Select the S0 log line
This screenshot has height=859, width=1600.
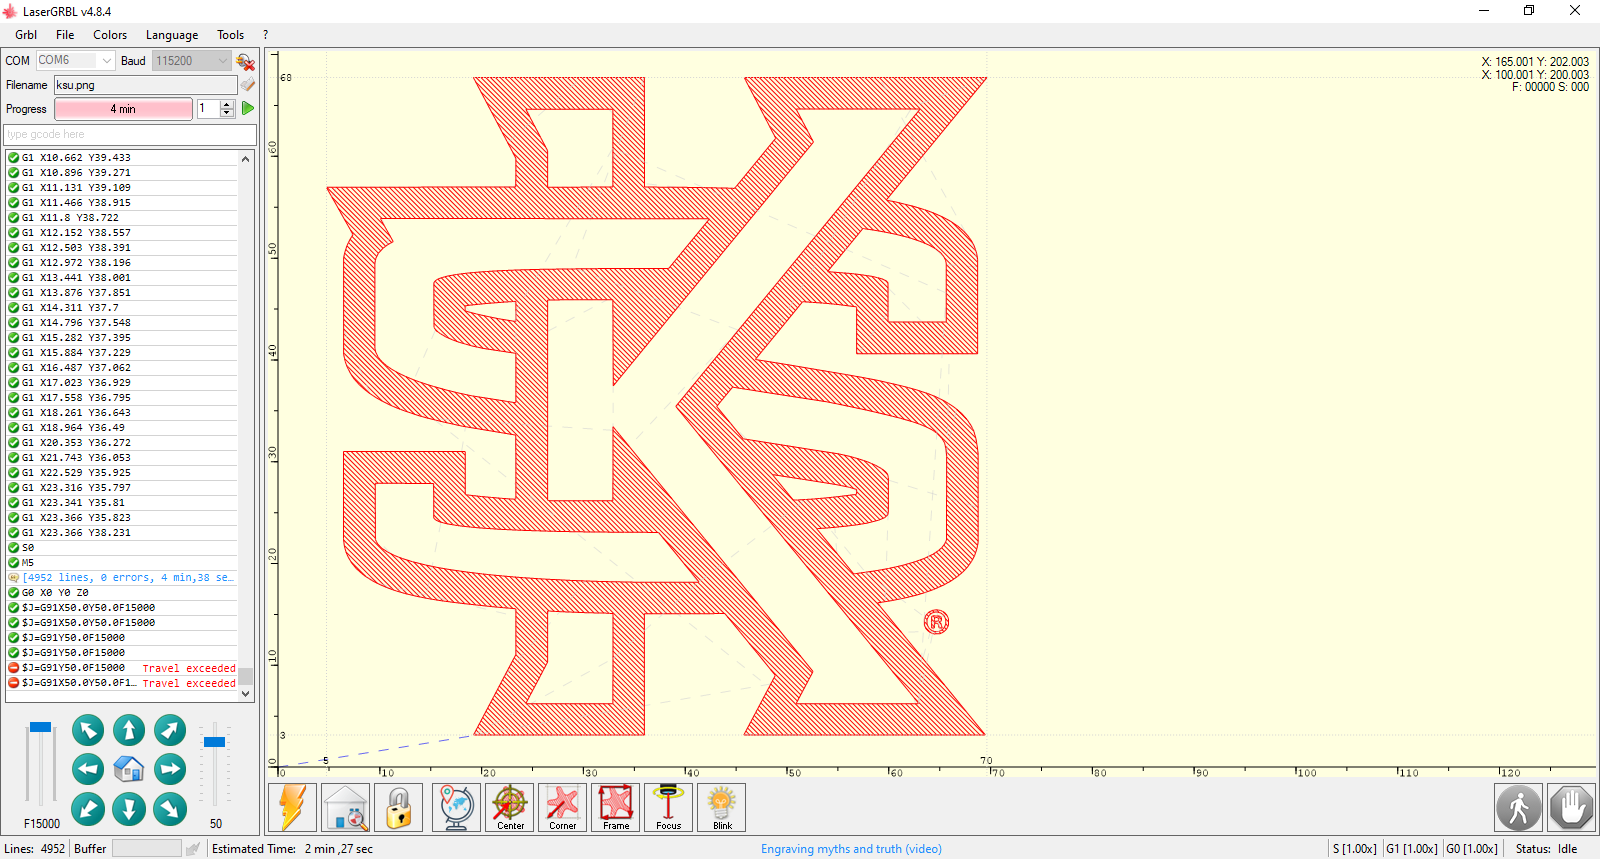pyautogui.click(x=121, y=548)
